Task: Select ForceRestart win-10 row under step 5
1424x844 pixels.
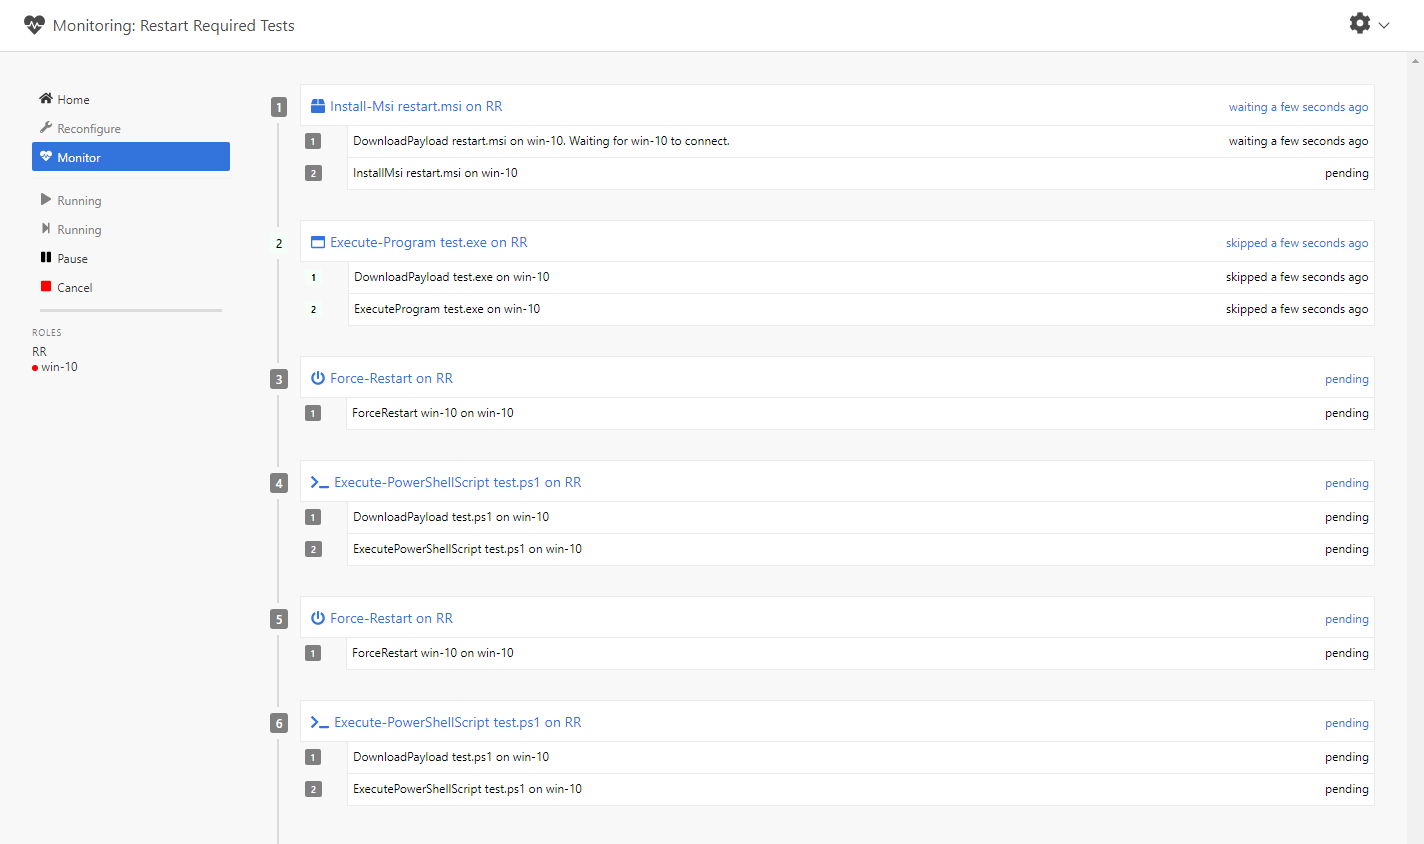Action: click(860, 653)
